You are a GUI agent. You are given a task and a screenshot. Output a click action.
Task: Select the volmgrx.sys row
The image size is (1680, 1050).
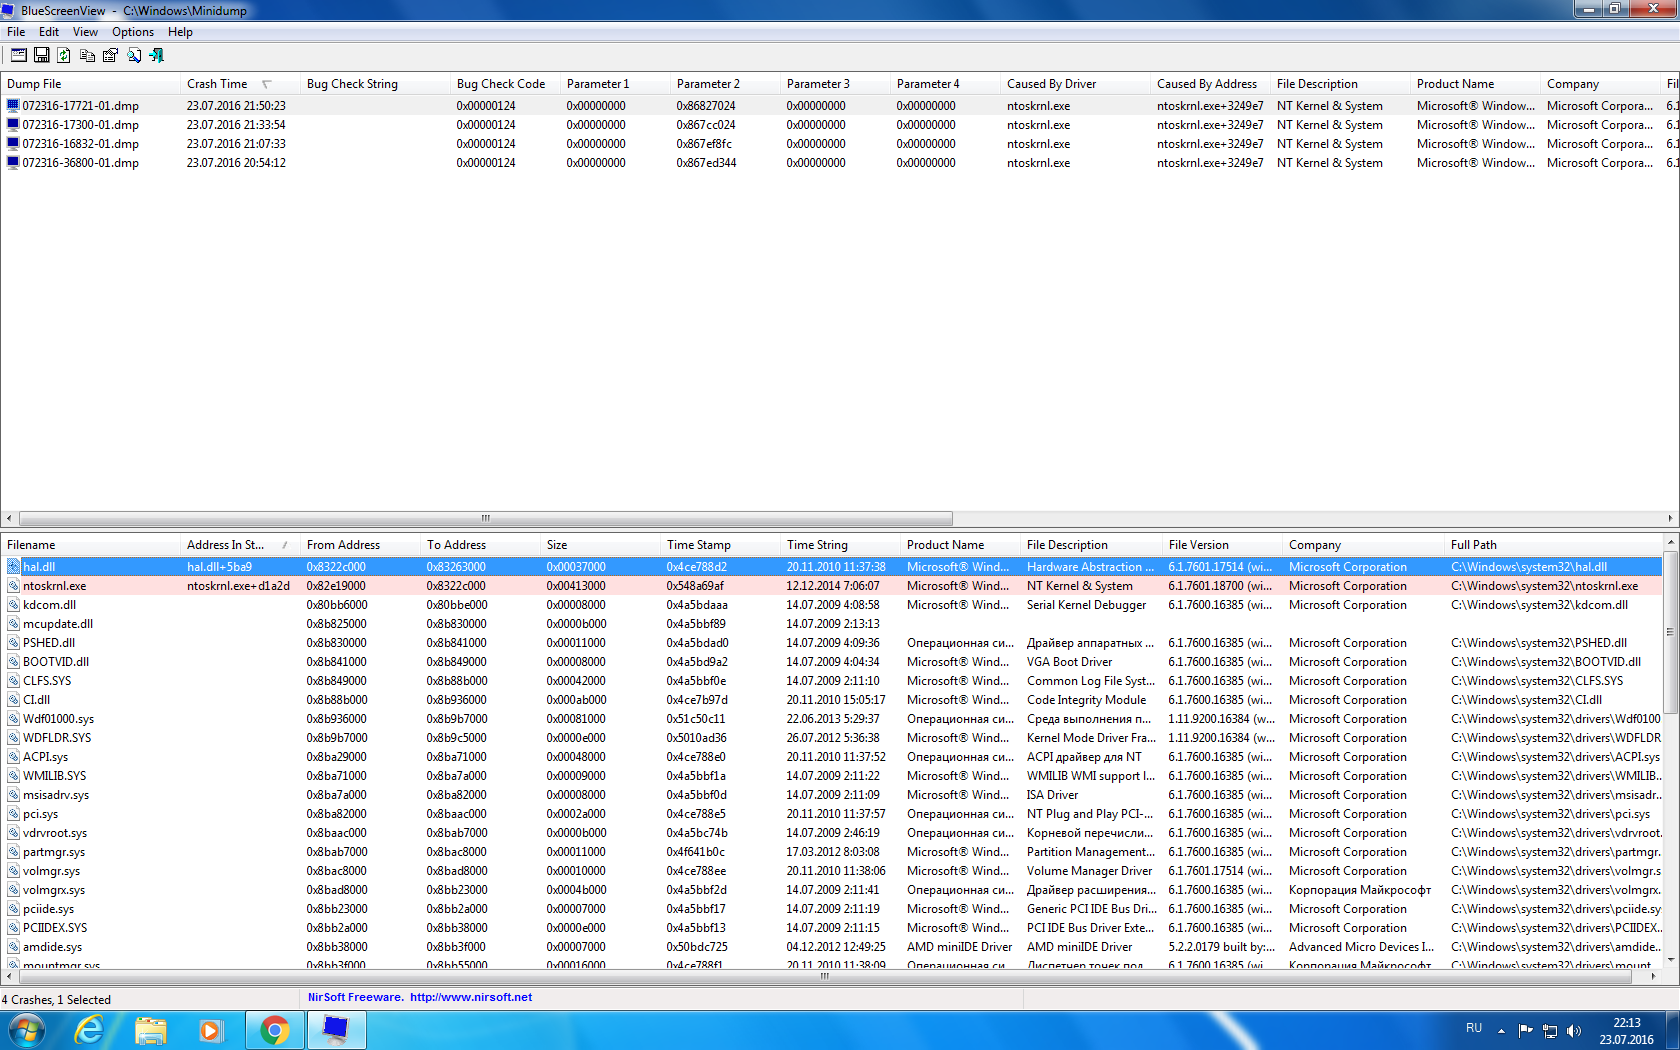coord(831,890)
